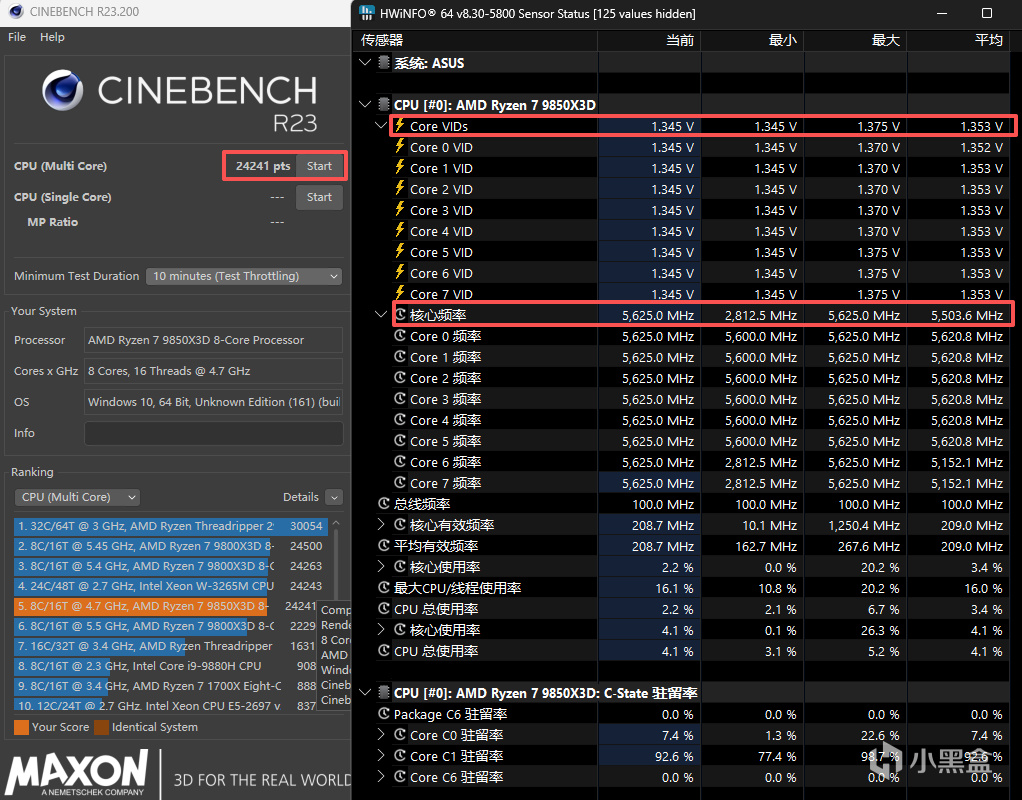
Task: Open the Minimum Test Duration dropdown
Action: pos(244,276)
